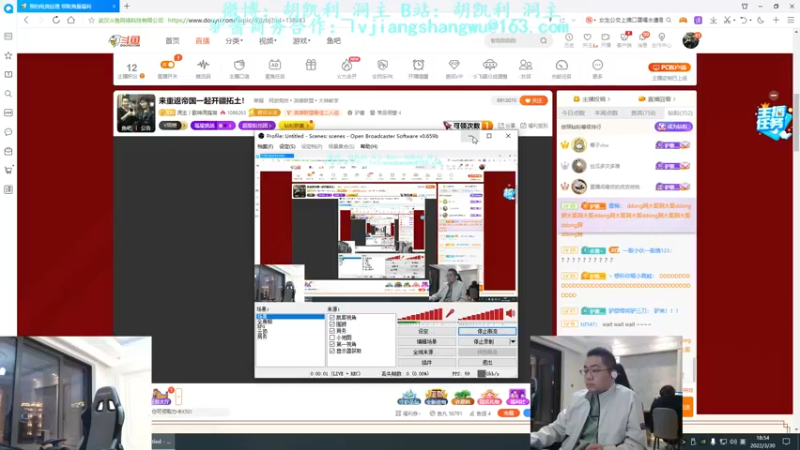The width and height of the screenshot is (800, 450).
Task: Bookmark page with the star icon
Action: 91,20
